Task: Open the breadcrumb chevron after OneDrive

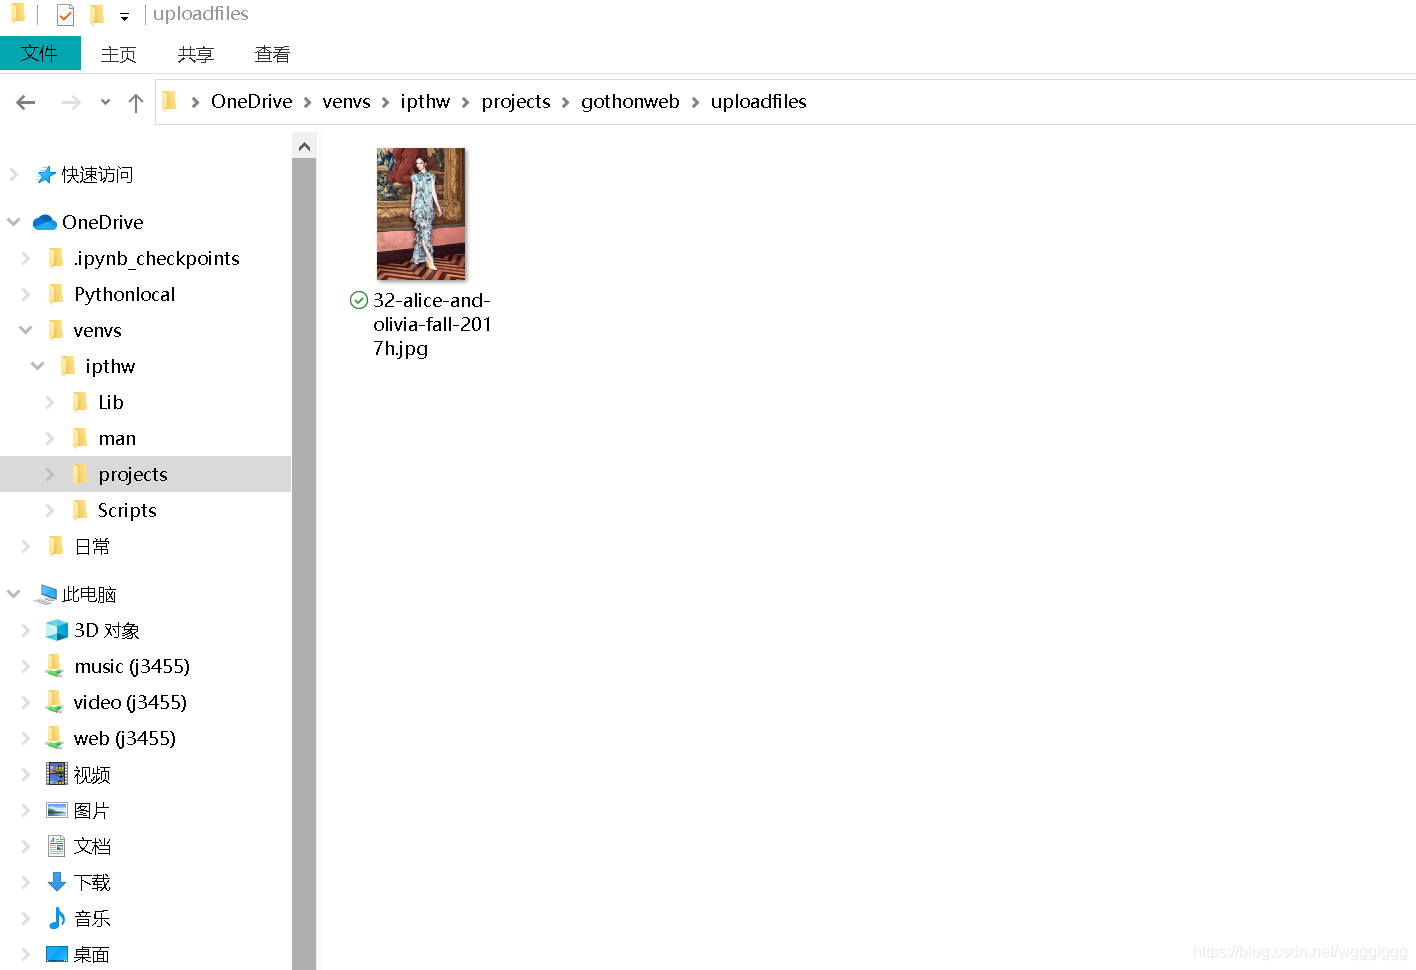Action: [x=308, y=102]
